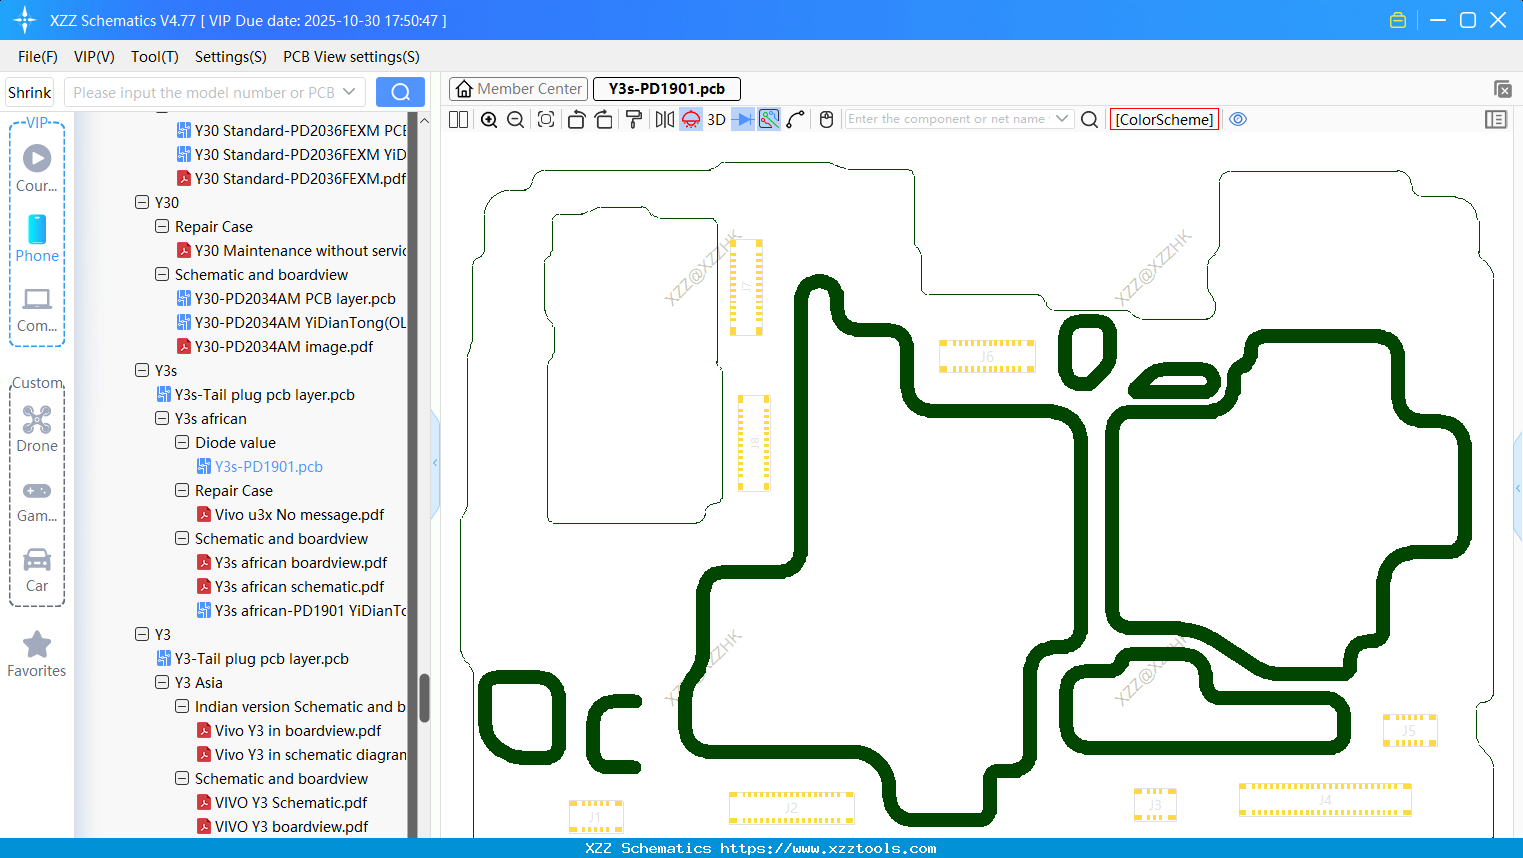Collapse the left panel with the splitter arrow
1523x858 pixels.
point(435,462)
